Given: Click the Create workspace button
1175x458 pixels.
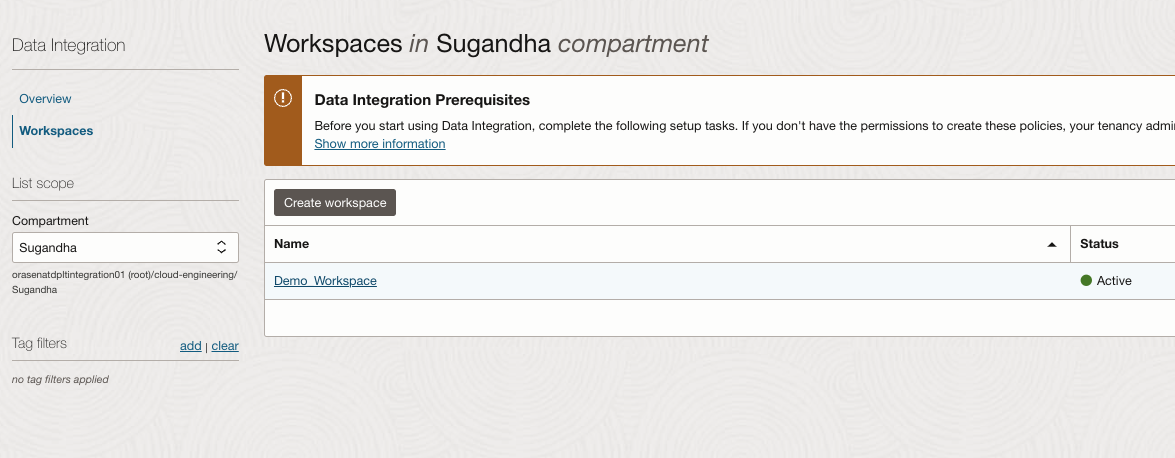Looking at the screenshot, I should point(335,202).
